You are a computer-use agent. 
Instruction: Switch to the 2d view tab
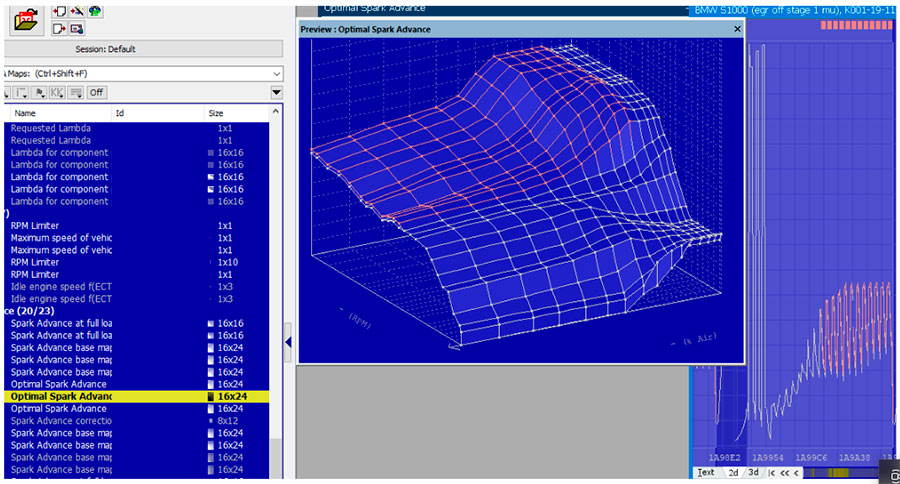[x=732, y=472]
